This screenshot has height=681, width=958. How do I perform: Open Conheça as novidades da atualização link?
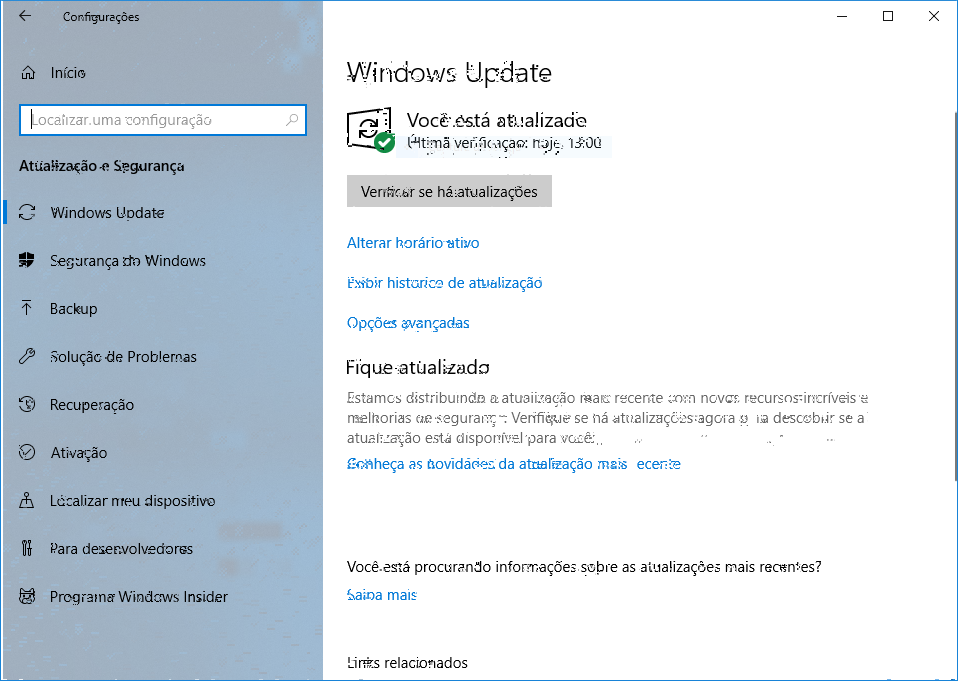[514, 464]
